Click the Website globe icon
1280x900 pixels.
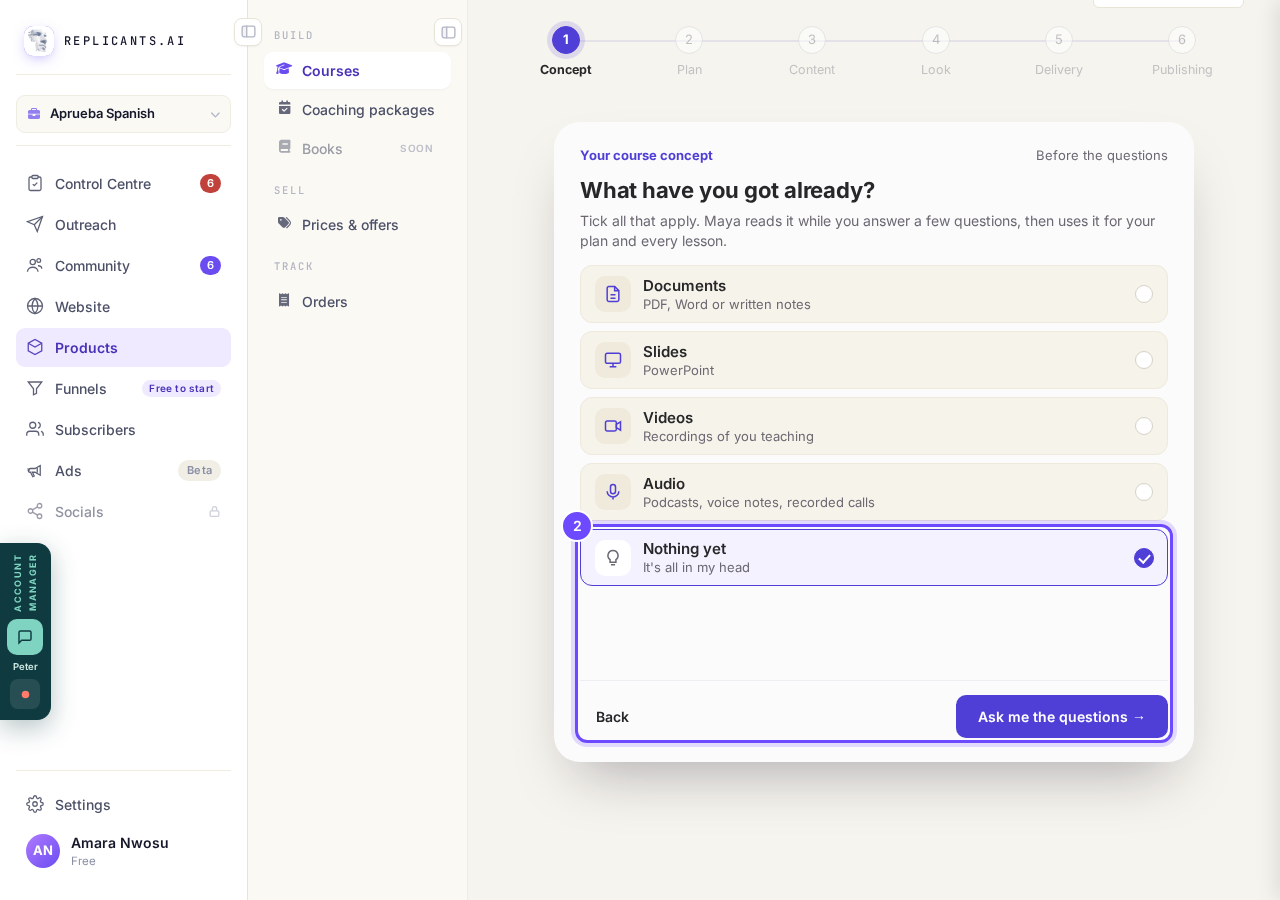point(35,306)
